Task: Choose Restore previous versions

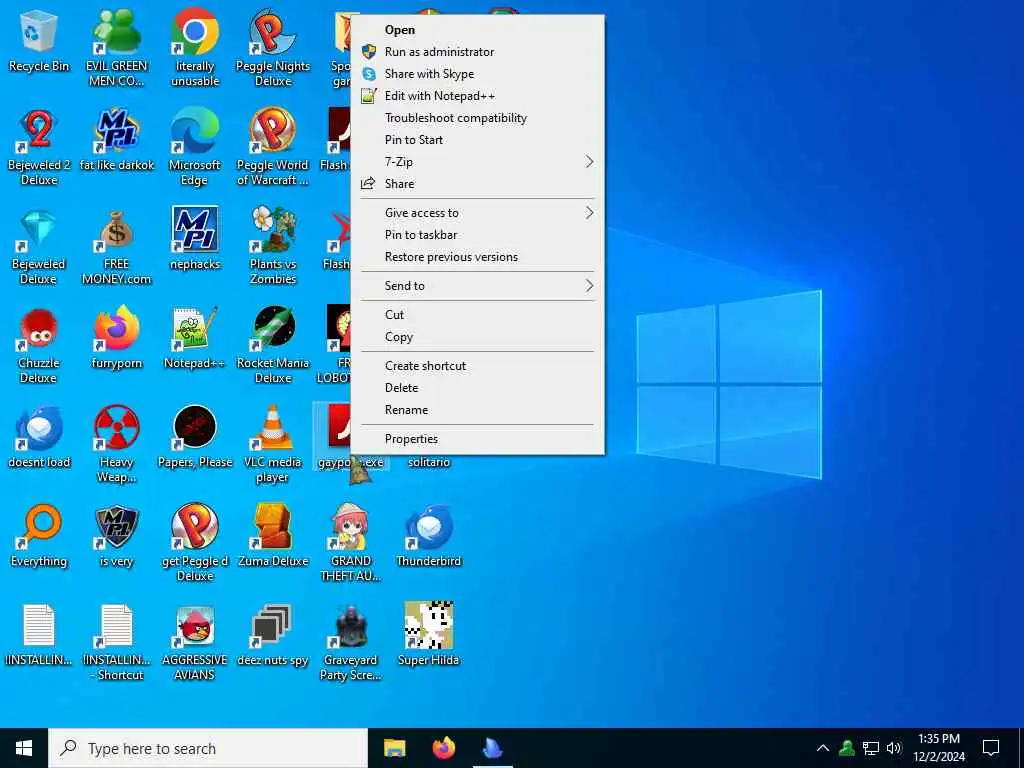Action: point(477,257)
